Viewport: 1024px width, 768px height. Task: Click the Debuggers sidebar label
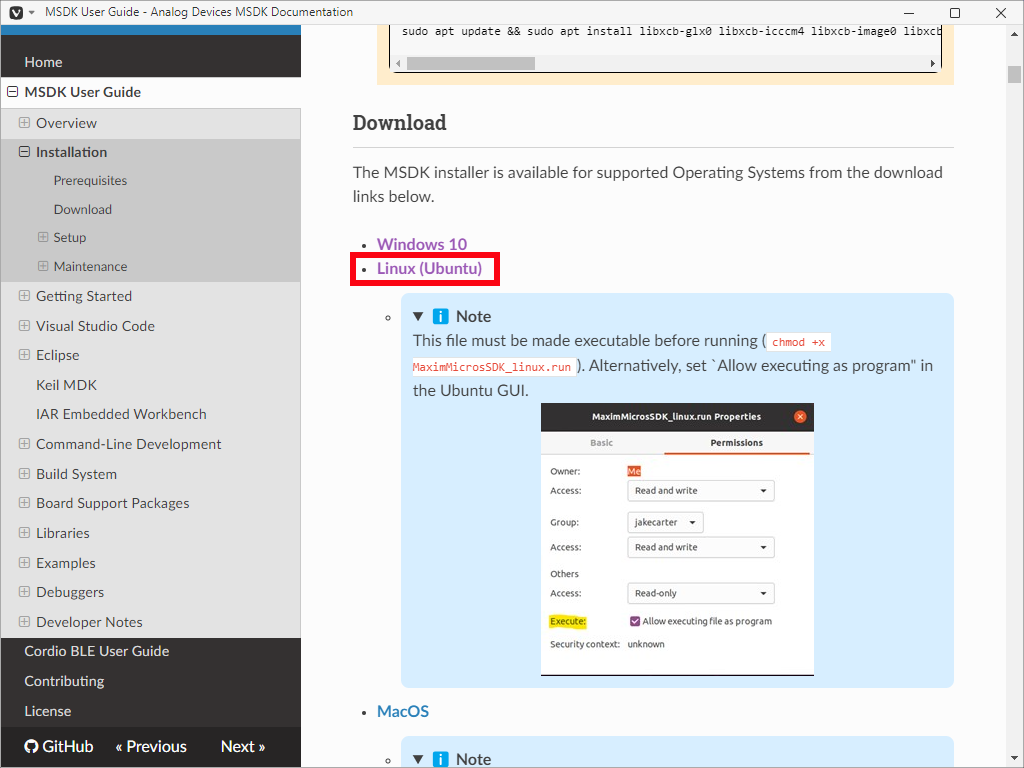(x=70, y=592)
